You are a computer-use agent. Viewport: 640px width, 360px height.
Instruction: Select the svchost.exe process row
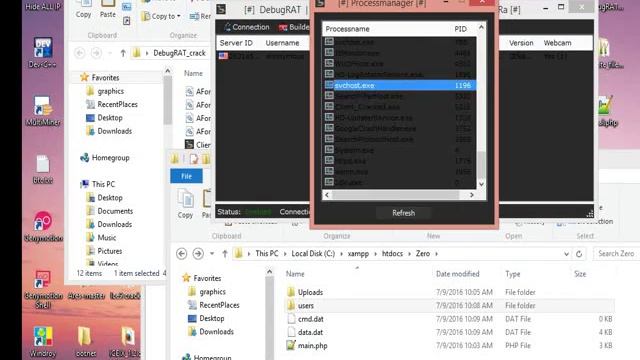point(400,85)
